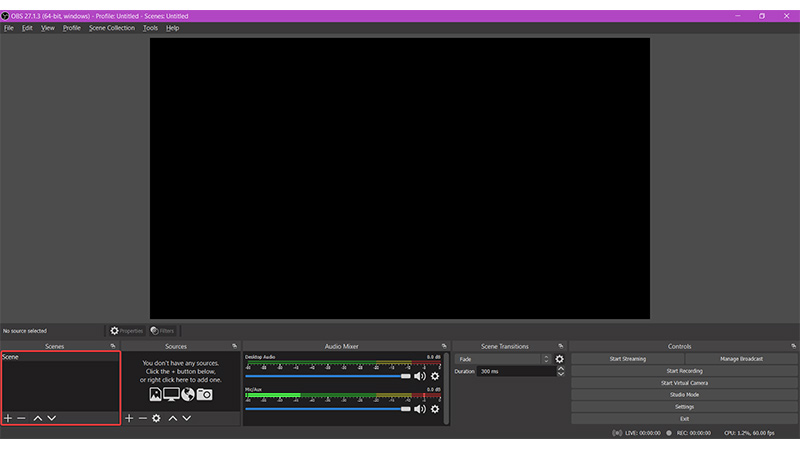Remove source with minus icon in Sources
This screenshot has width=800, height=450.
143,418
